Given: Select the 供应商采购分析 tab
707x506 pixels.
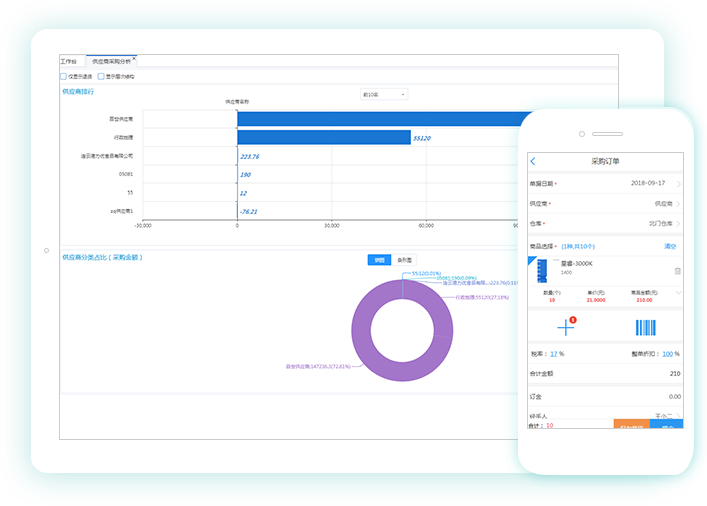Looking at the screenshot, I should coord(110,61).
